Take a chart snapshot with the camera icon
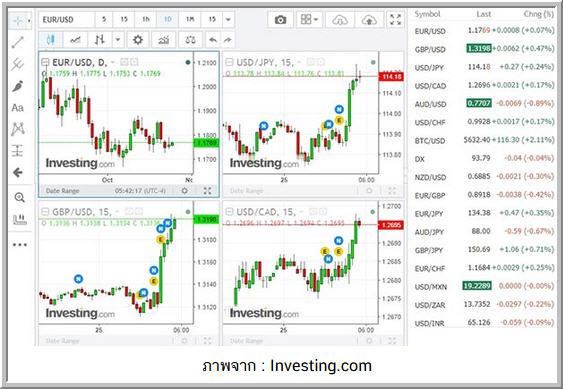Image resolution: width=563 pixels, height=389 pixels. [x=280, y=20]
